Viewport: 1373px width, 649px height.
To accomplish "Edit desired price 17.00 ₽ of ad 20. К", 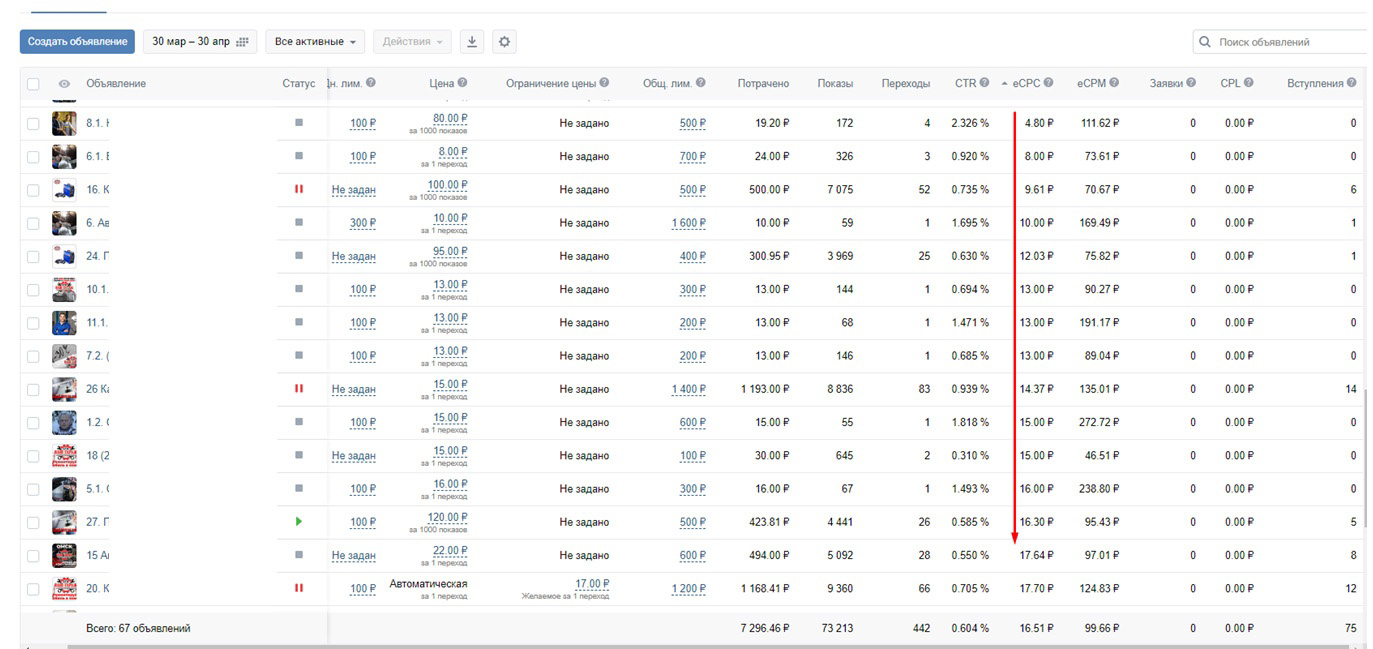I will pos(592,584).
